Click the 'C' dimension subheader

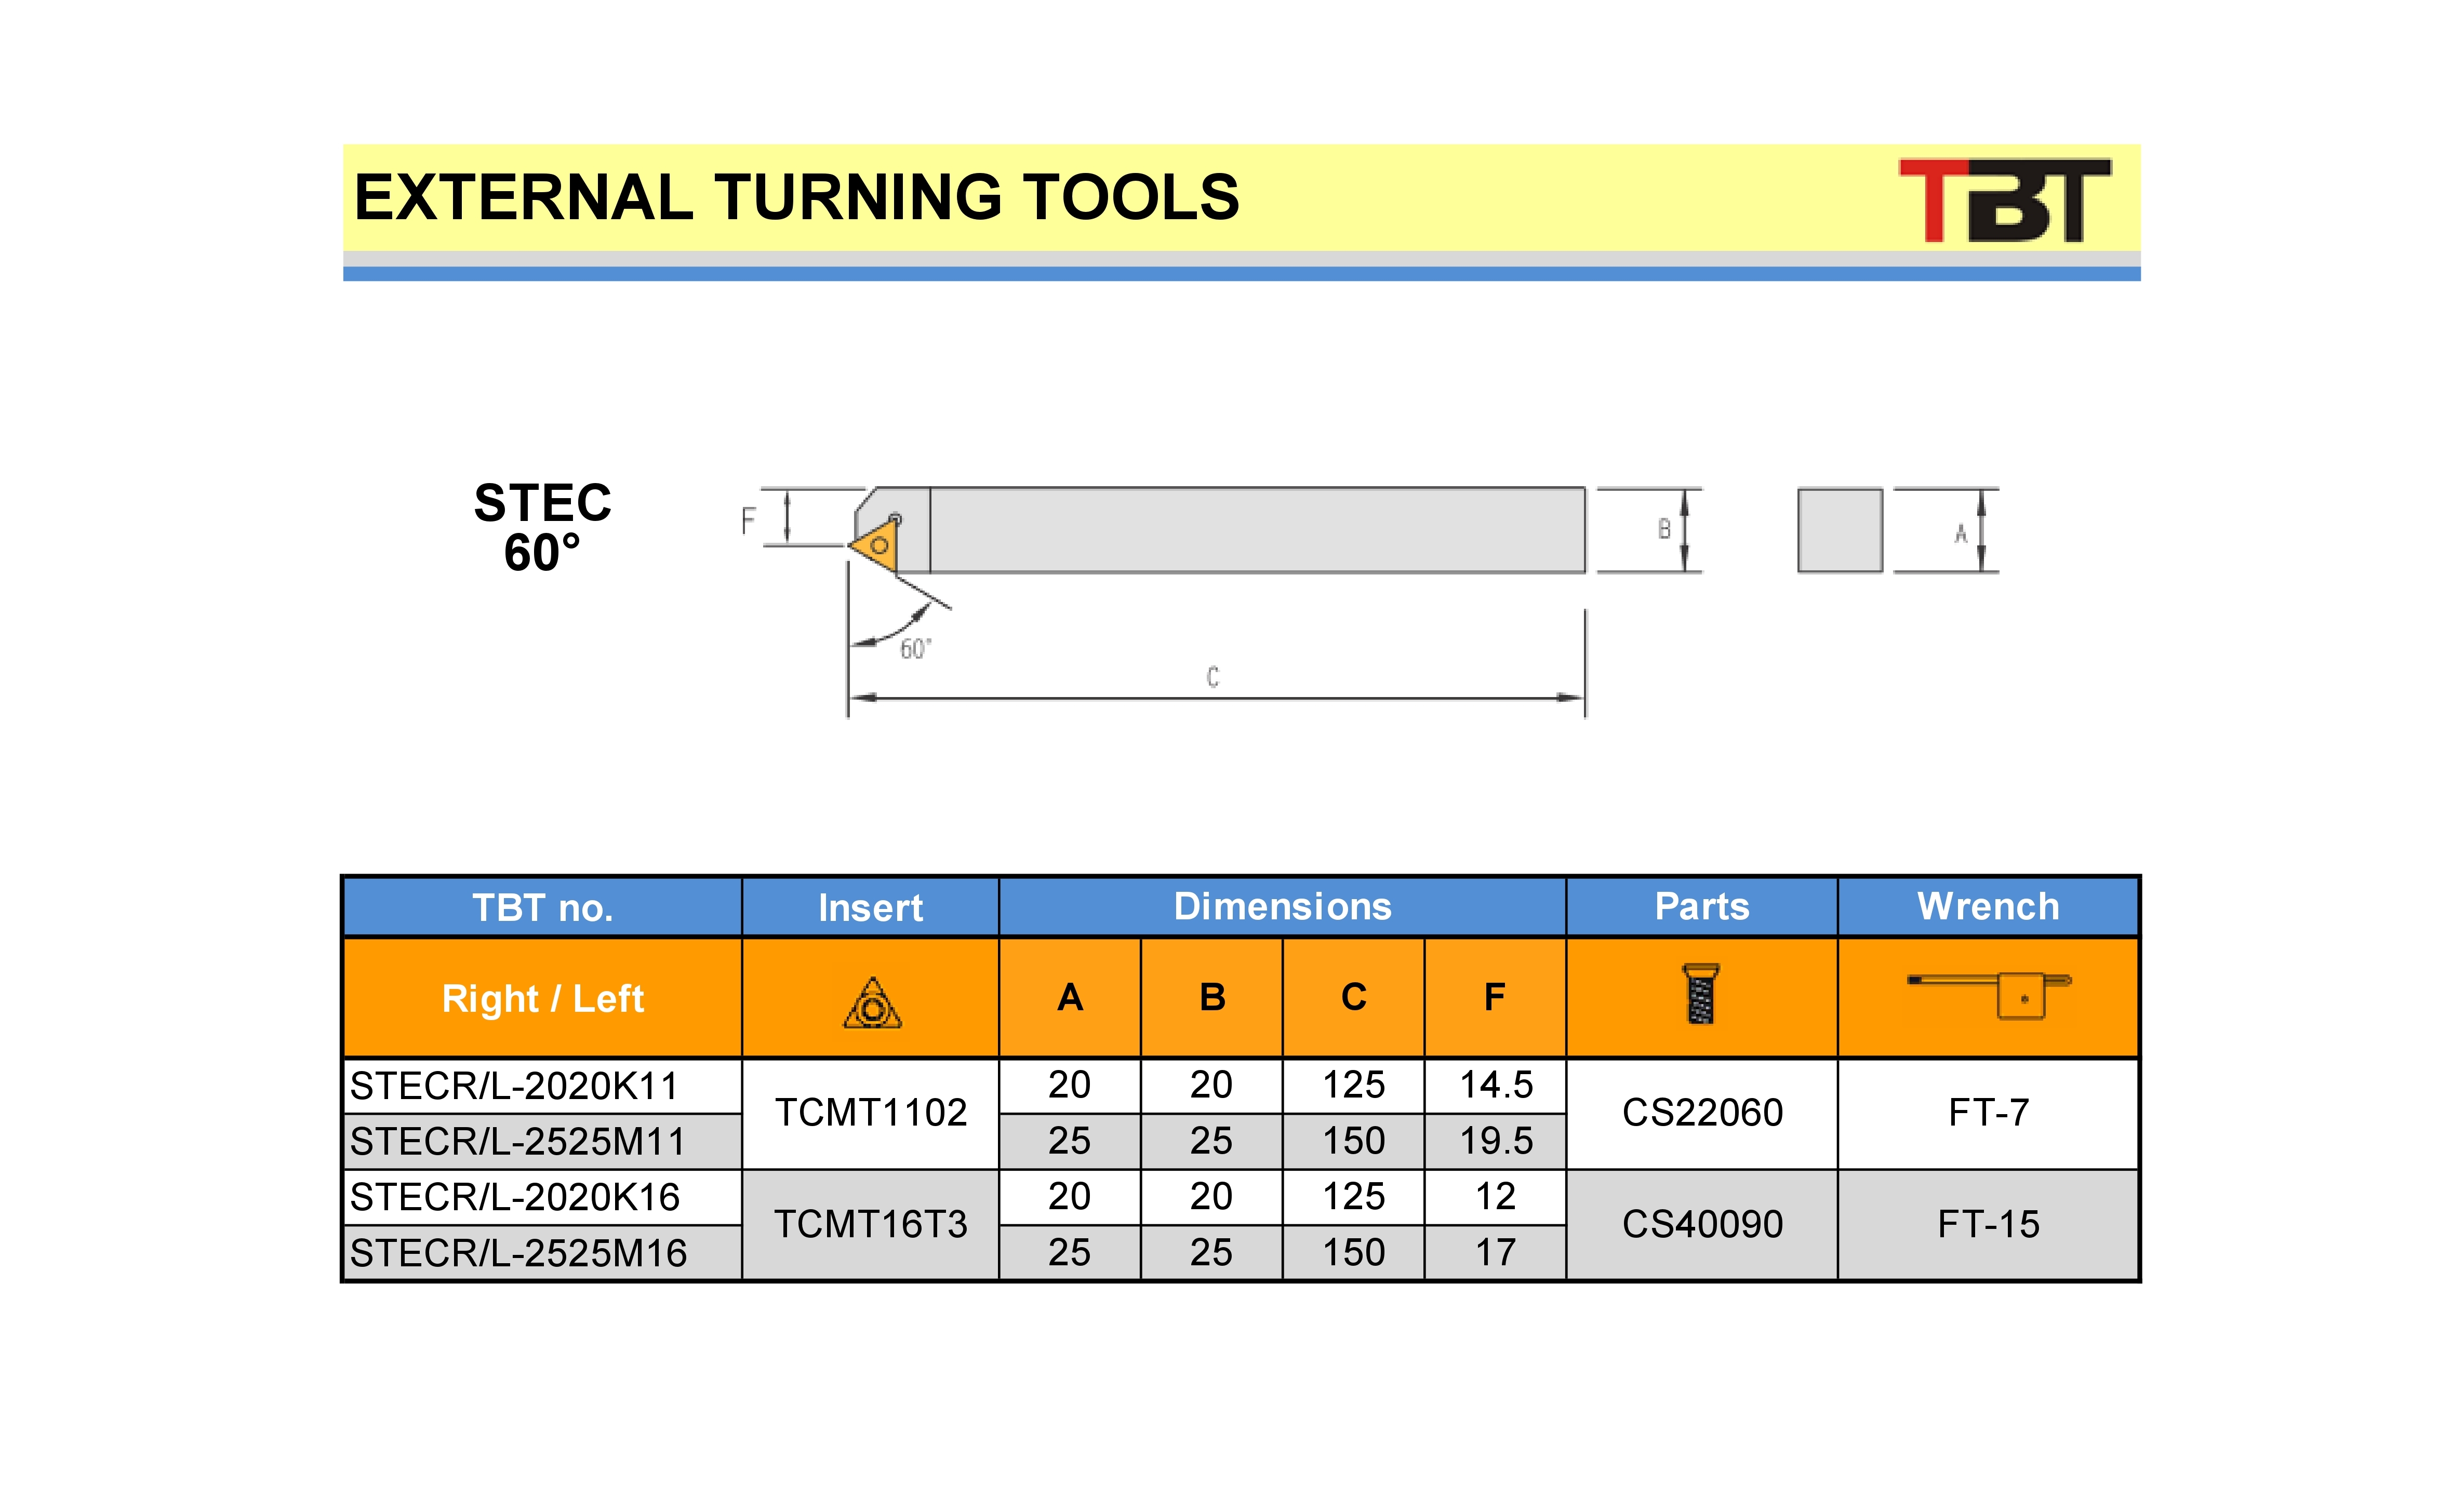click(x=1354, y=997)
